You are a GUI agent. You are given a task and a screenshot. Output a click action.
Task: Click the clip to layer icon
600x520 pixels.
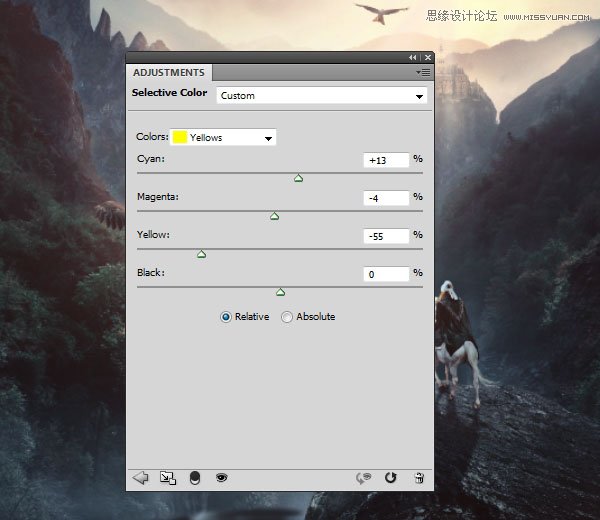(195, 478)
